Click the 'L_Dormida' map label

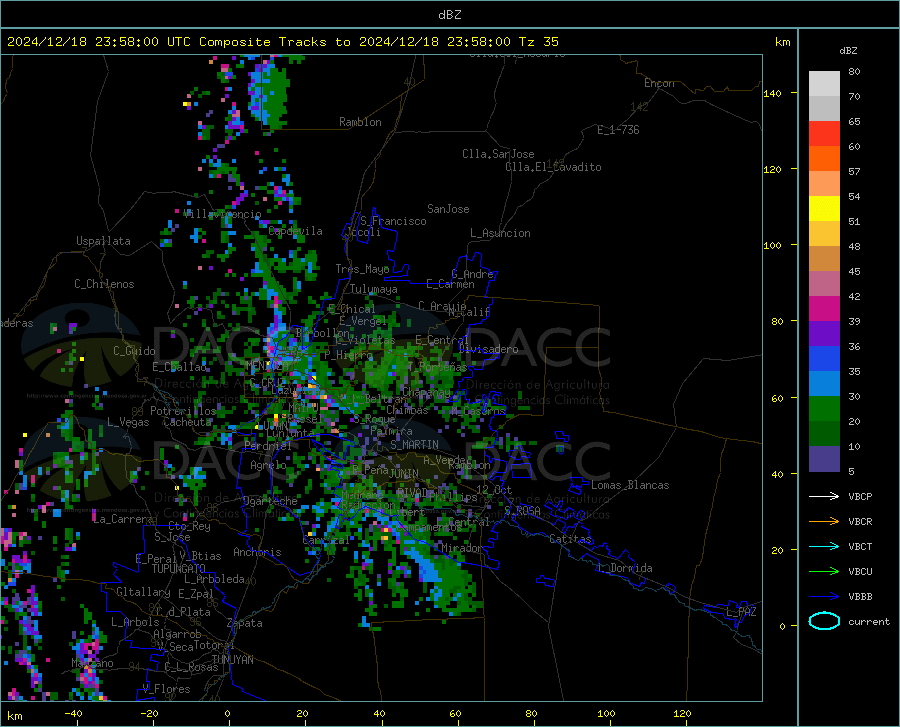click(625, 568)
